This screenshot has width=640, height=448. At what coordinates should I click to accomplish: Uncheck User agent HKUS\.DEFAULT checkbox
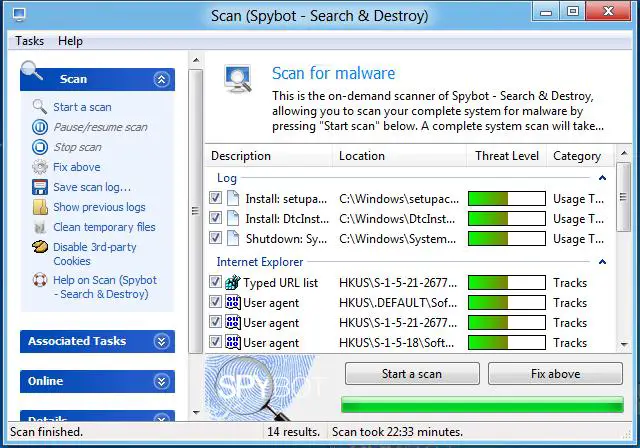[x=215, y=302]
